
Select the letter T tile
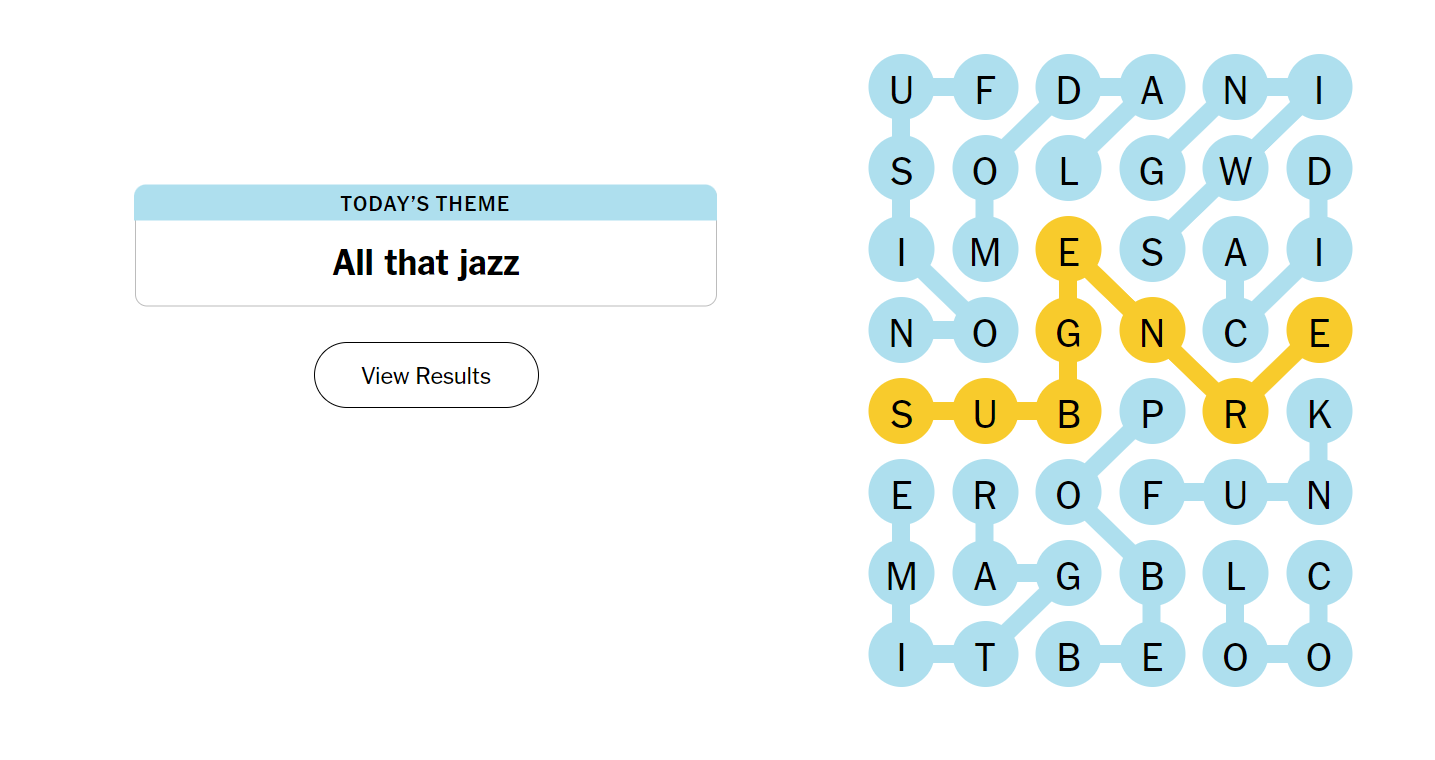[x=985, y=656]
